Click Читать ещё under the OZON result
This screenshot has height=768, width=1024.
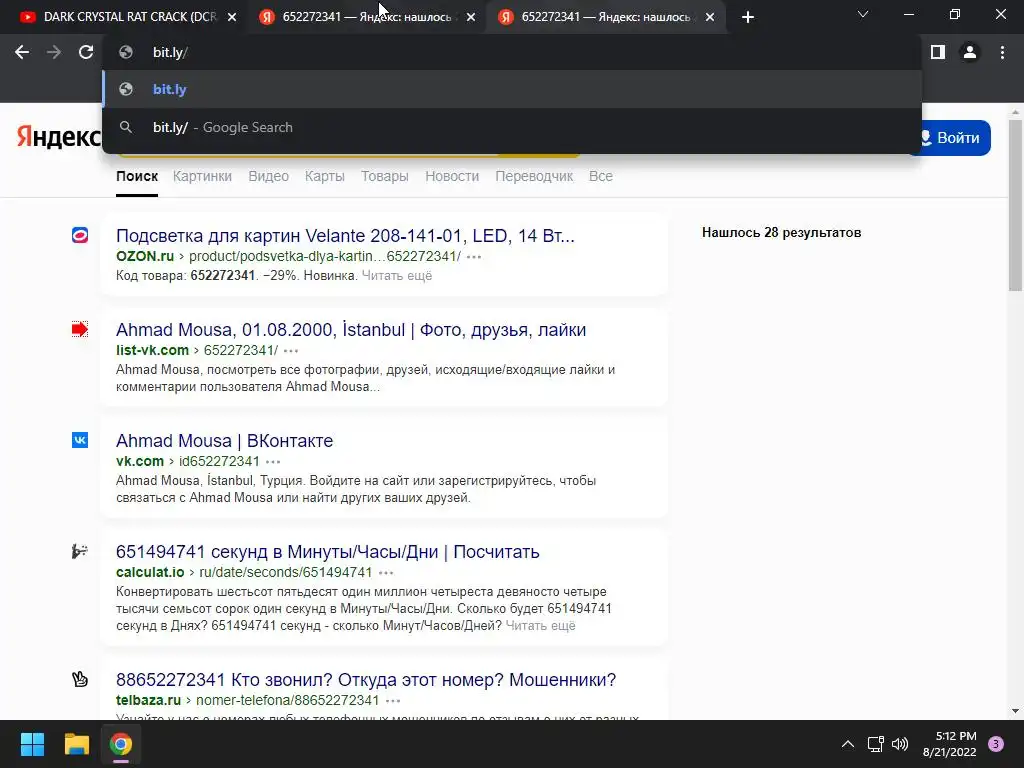[397, 276]
